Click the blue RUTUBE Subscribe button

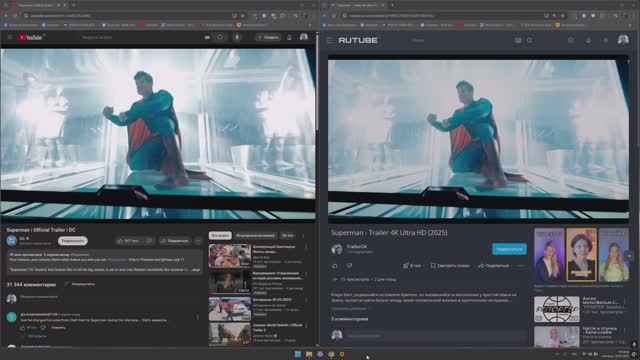[509, 249]
